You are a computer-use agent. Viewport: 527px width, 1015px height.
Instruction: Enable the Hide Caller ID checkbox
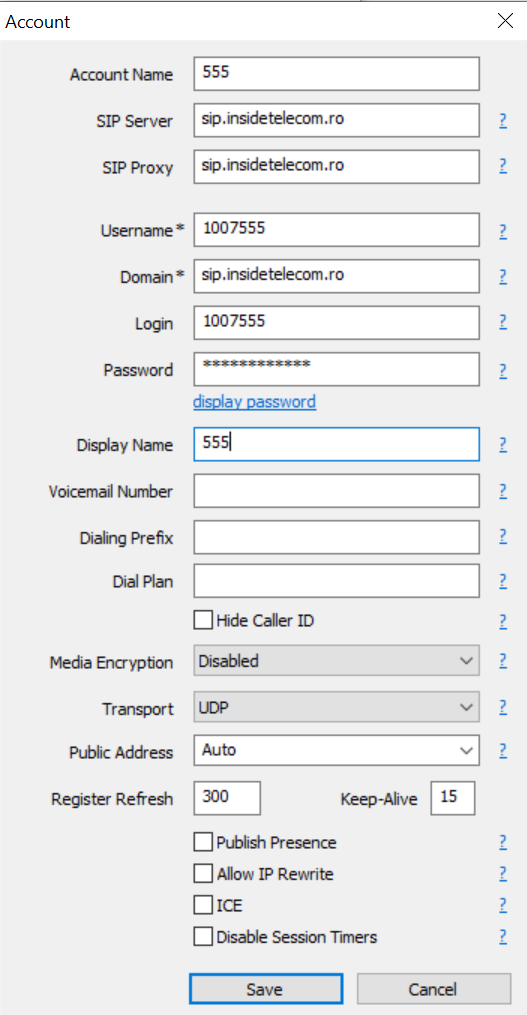coord(203,620)
